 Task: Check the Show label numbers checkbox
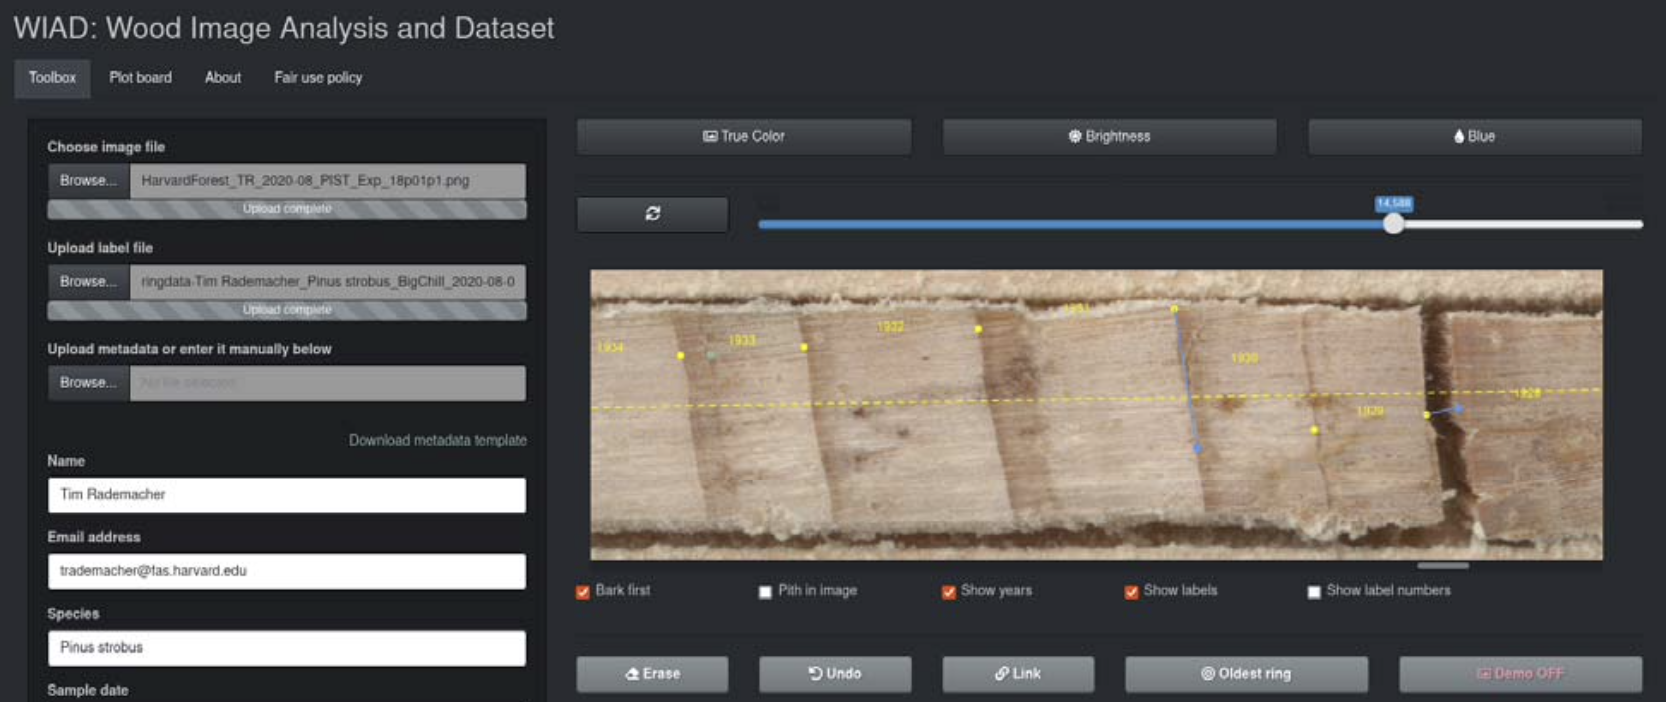coord(1314,592)
